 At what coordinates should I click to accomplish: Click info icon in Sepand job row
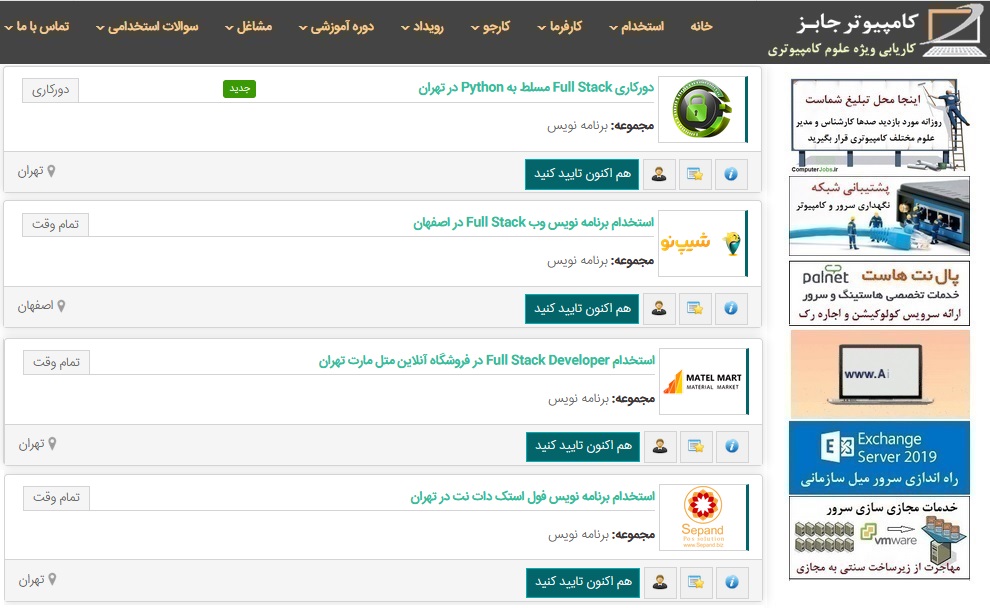pos(732,582)
